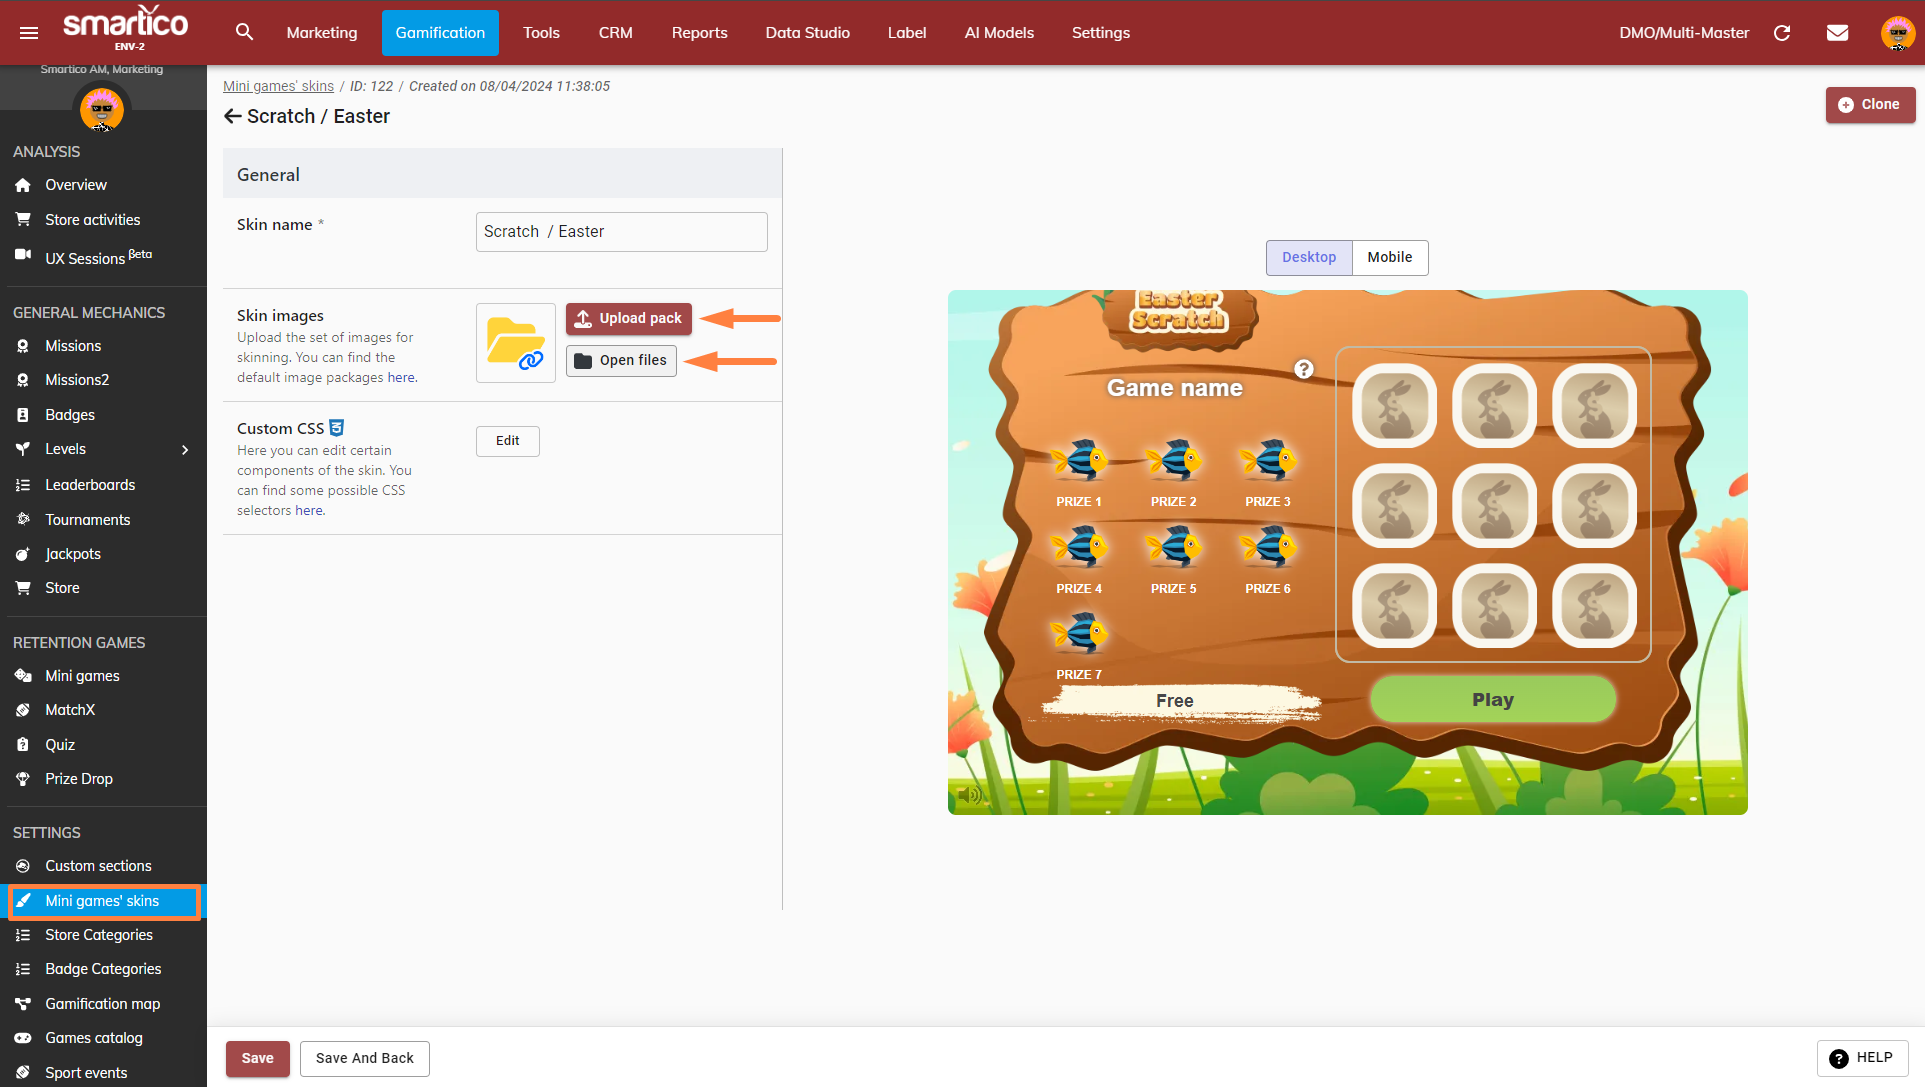Click the user avatar in top right

tap(1897, 33)
